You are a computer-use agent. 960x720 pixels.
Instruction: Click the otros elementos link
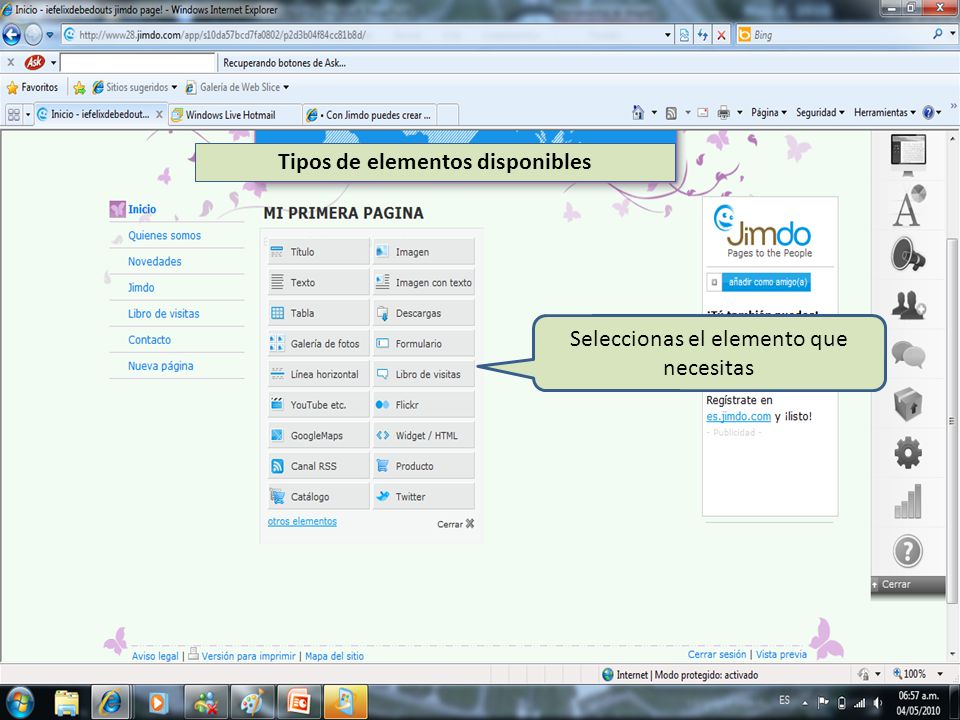(x=302, y=522)
